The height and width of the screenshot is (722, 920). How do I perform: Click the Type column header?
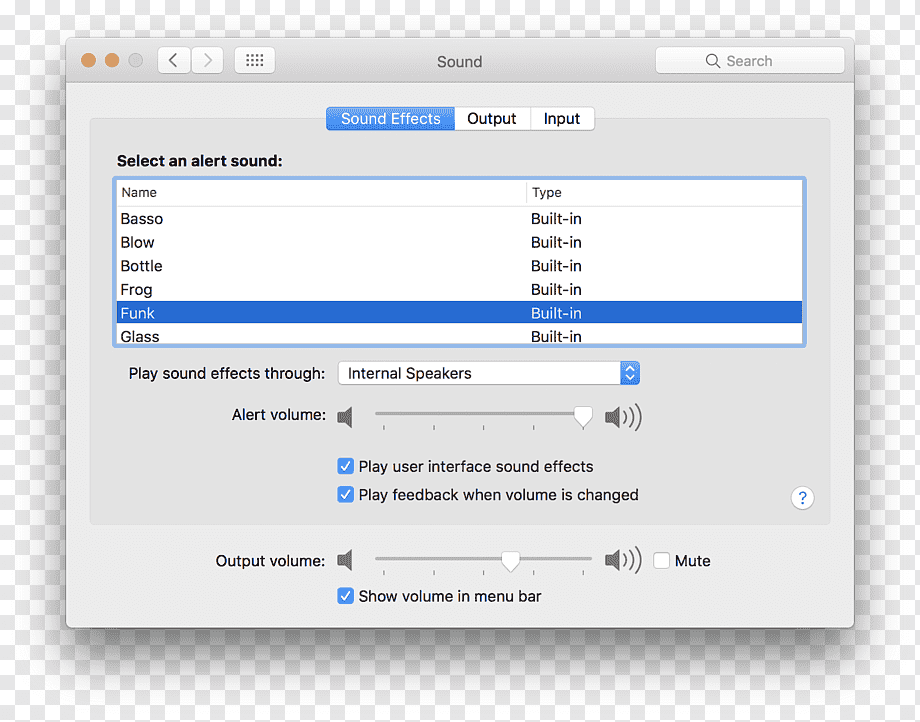(664, 192)
